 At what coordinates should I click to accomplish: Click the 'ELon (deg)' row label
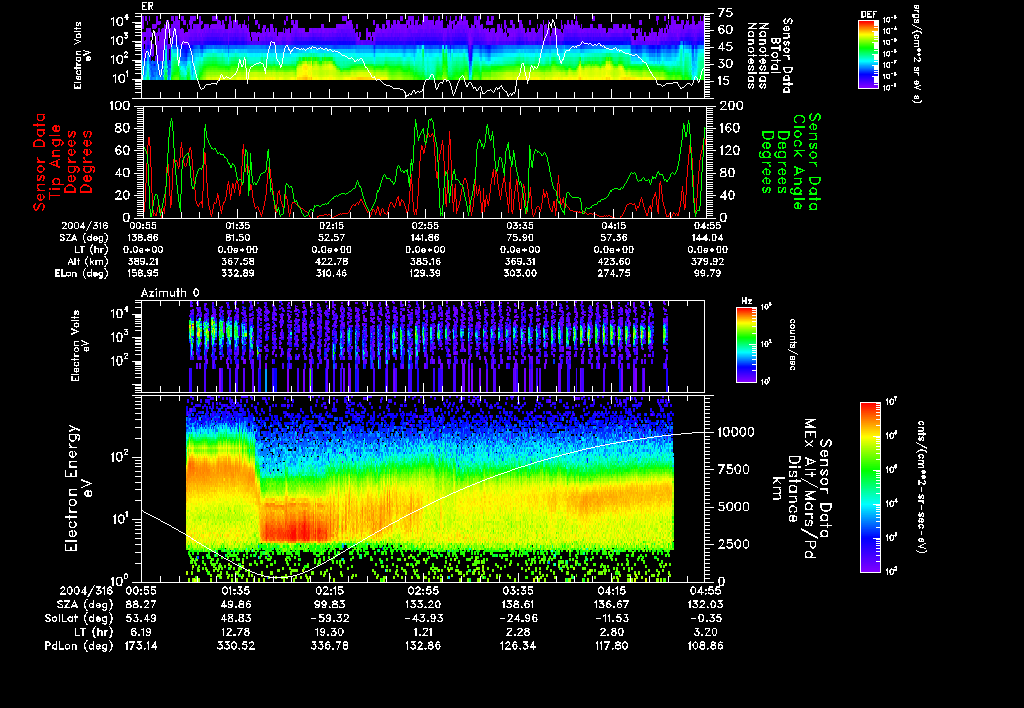click(x=82, y=274)
